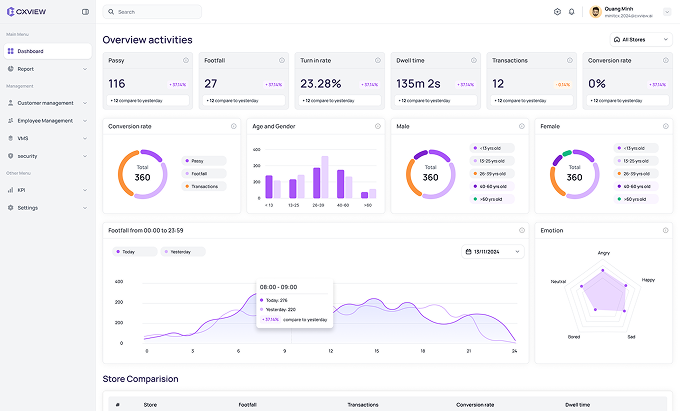The image size is (680, 411).
Task: Open settings gear icon in top bar
Action: click(557, 12)
